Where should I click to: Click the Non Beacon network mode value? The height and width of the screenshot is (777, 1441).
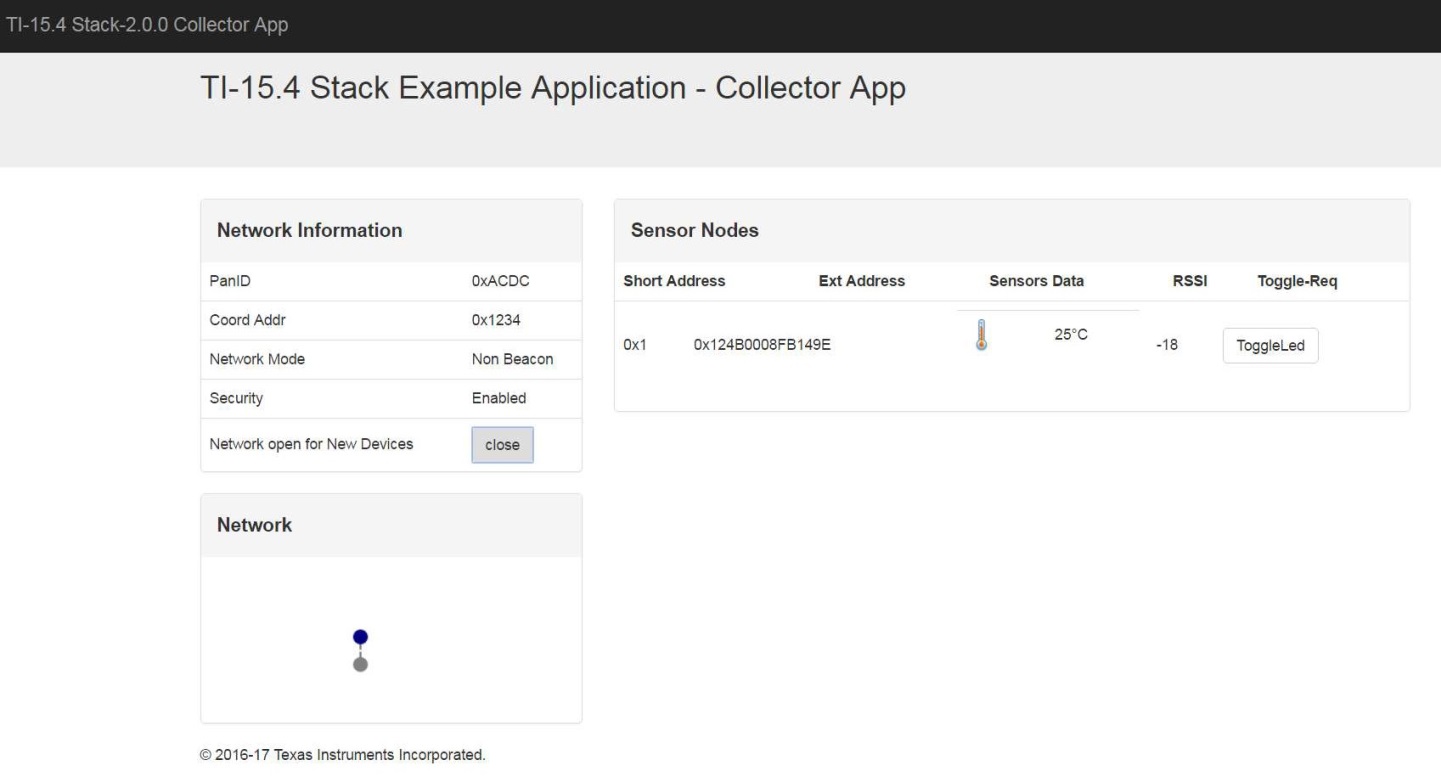[x=512, y=360]
